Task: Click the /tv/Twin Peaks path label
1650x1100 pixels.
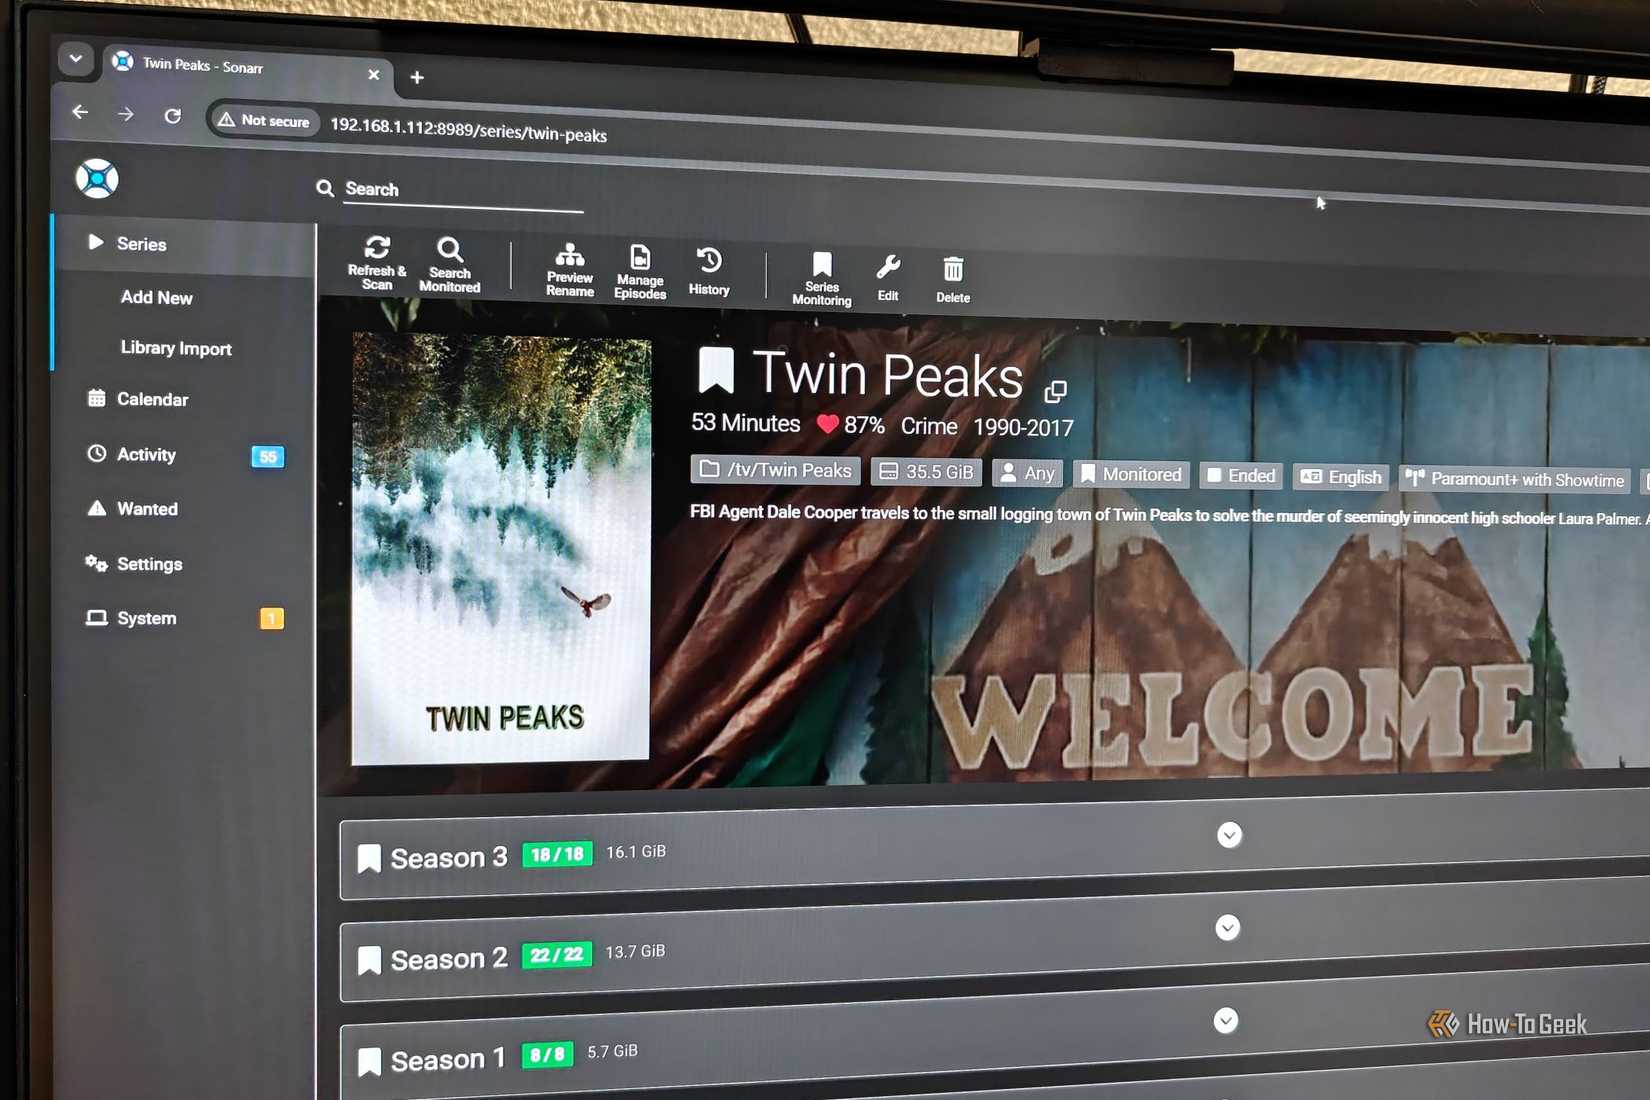Action: [776, 470]
